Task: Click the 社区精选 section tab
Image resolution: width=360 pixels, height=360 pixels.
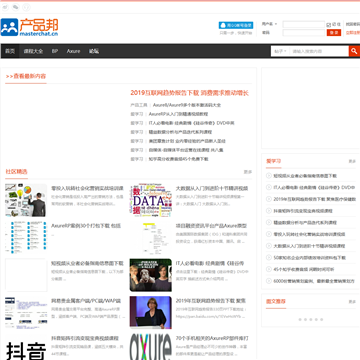Action: click(x=16, y=172)
